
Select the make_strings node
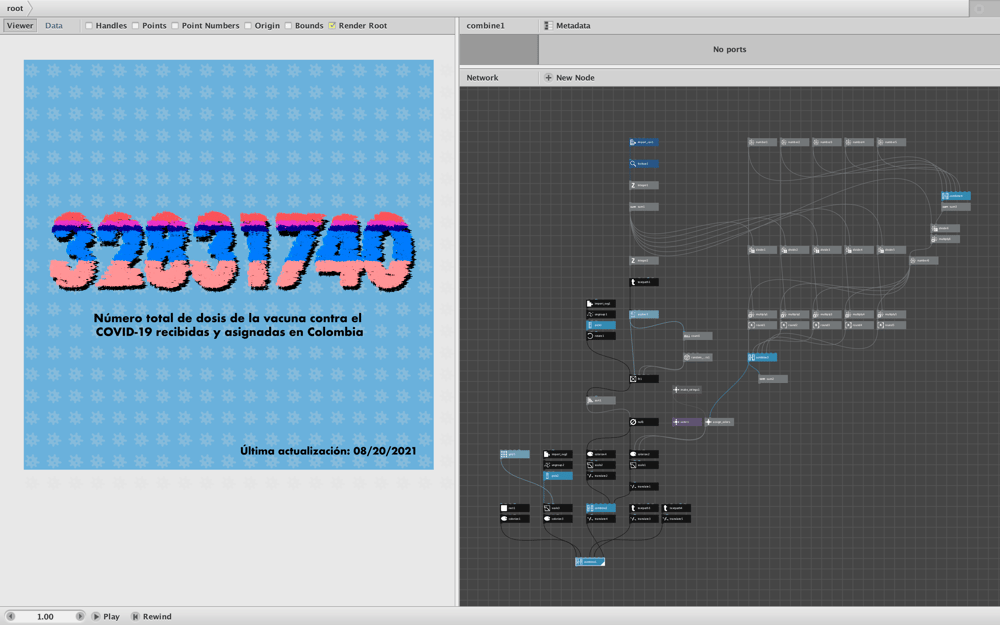coord(687,390)
